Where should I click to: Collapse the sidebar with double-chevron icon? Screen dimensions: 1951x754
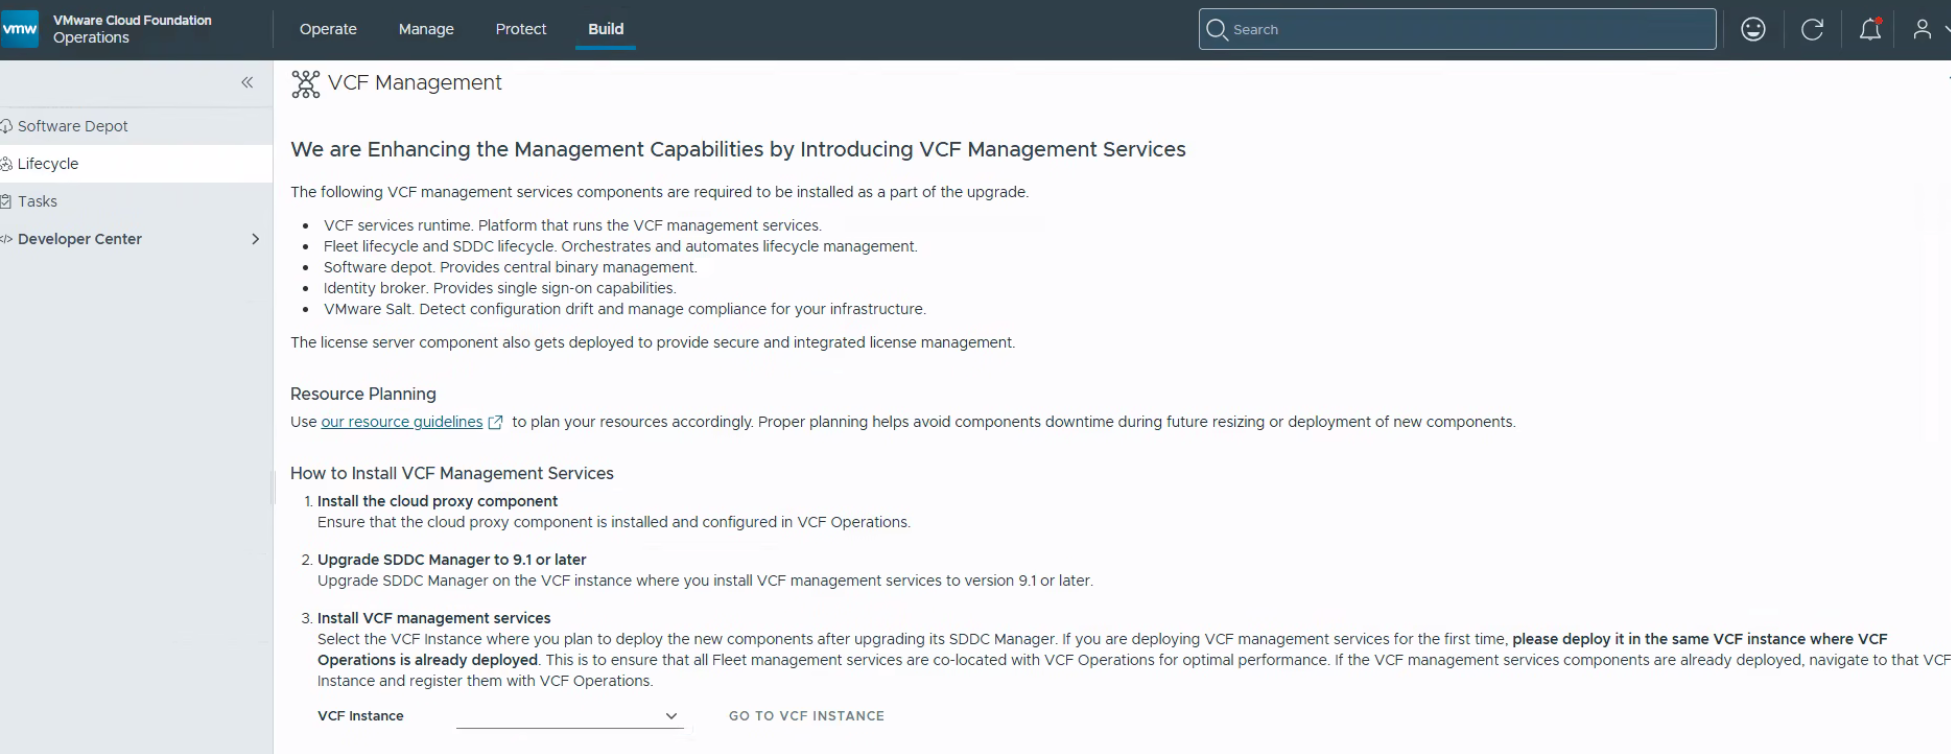point(247,82)
